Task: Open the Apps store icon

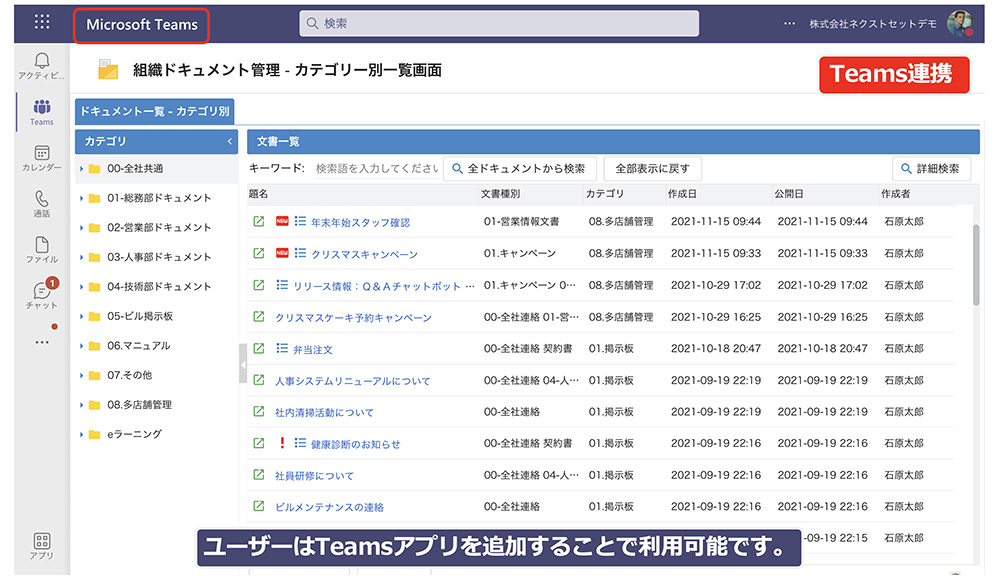Action: click(42, 541)
